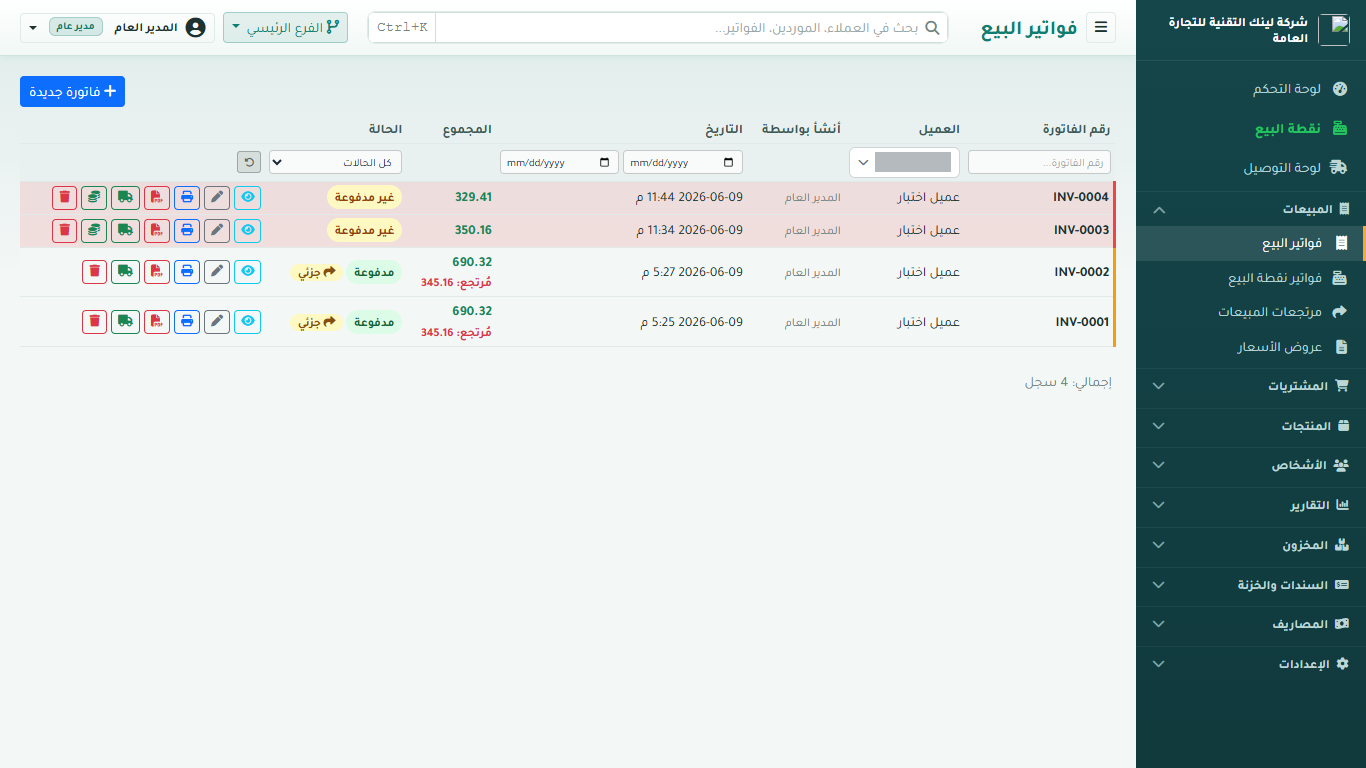Expand the المصاريف sidebar section
Image resolution: width=1366 pixels, height=768 pixels.
pos(1251,624)
